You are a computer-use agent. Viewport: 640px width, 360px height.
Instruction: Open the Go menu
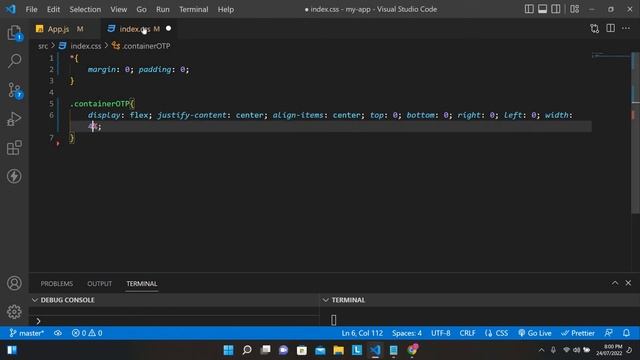point(141,9)
